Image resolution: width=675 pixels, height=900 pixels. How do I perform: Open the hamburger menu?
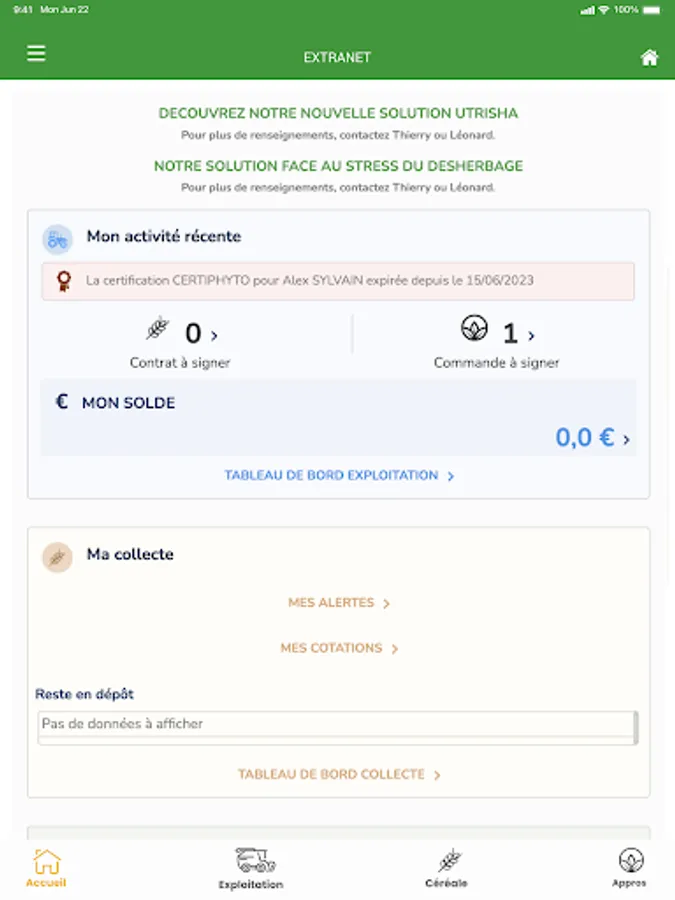(x=36, y=53)
